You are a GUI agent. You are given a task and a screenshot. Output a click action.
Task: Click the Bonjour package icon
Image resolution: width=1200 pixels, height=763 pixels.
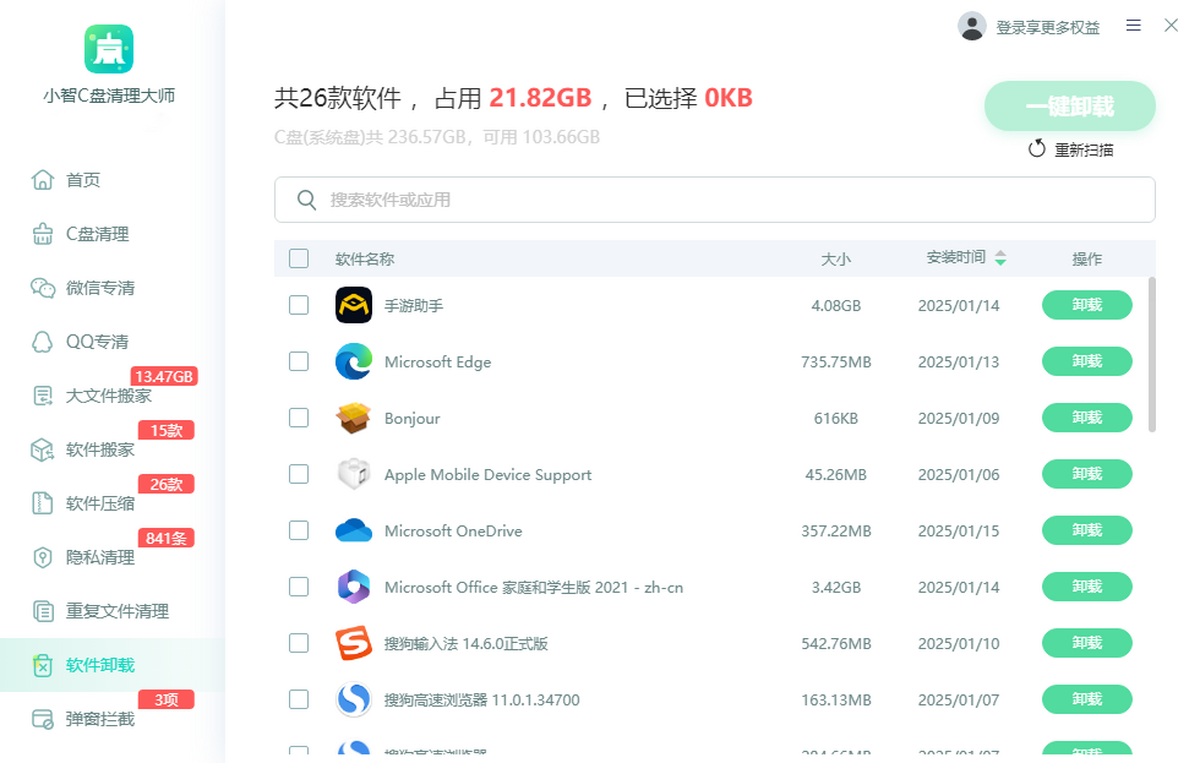[354, 418]
